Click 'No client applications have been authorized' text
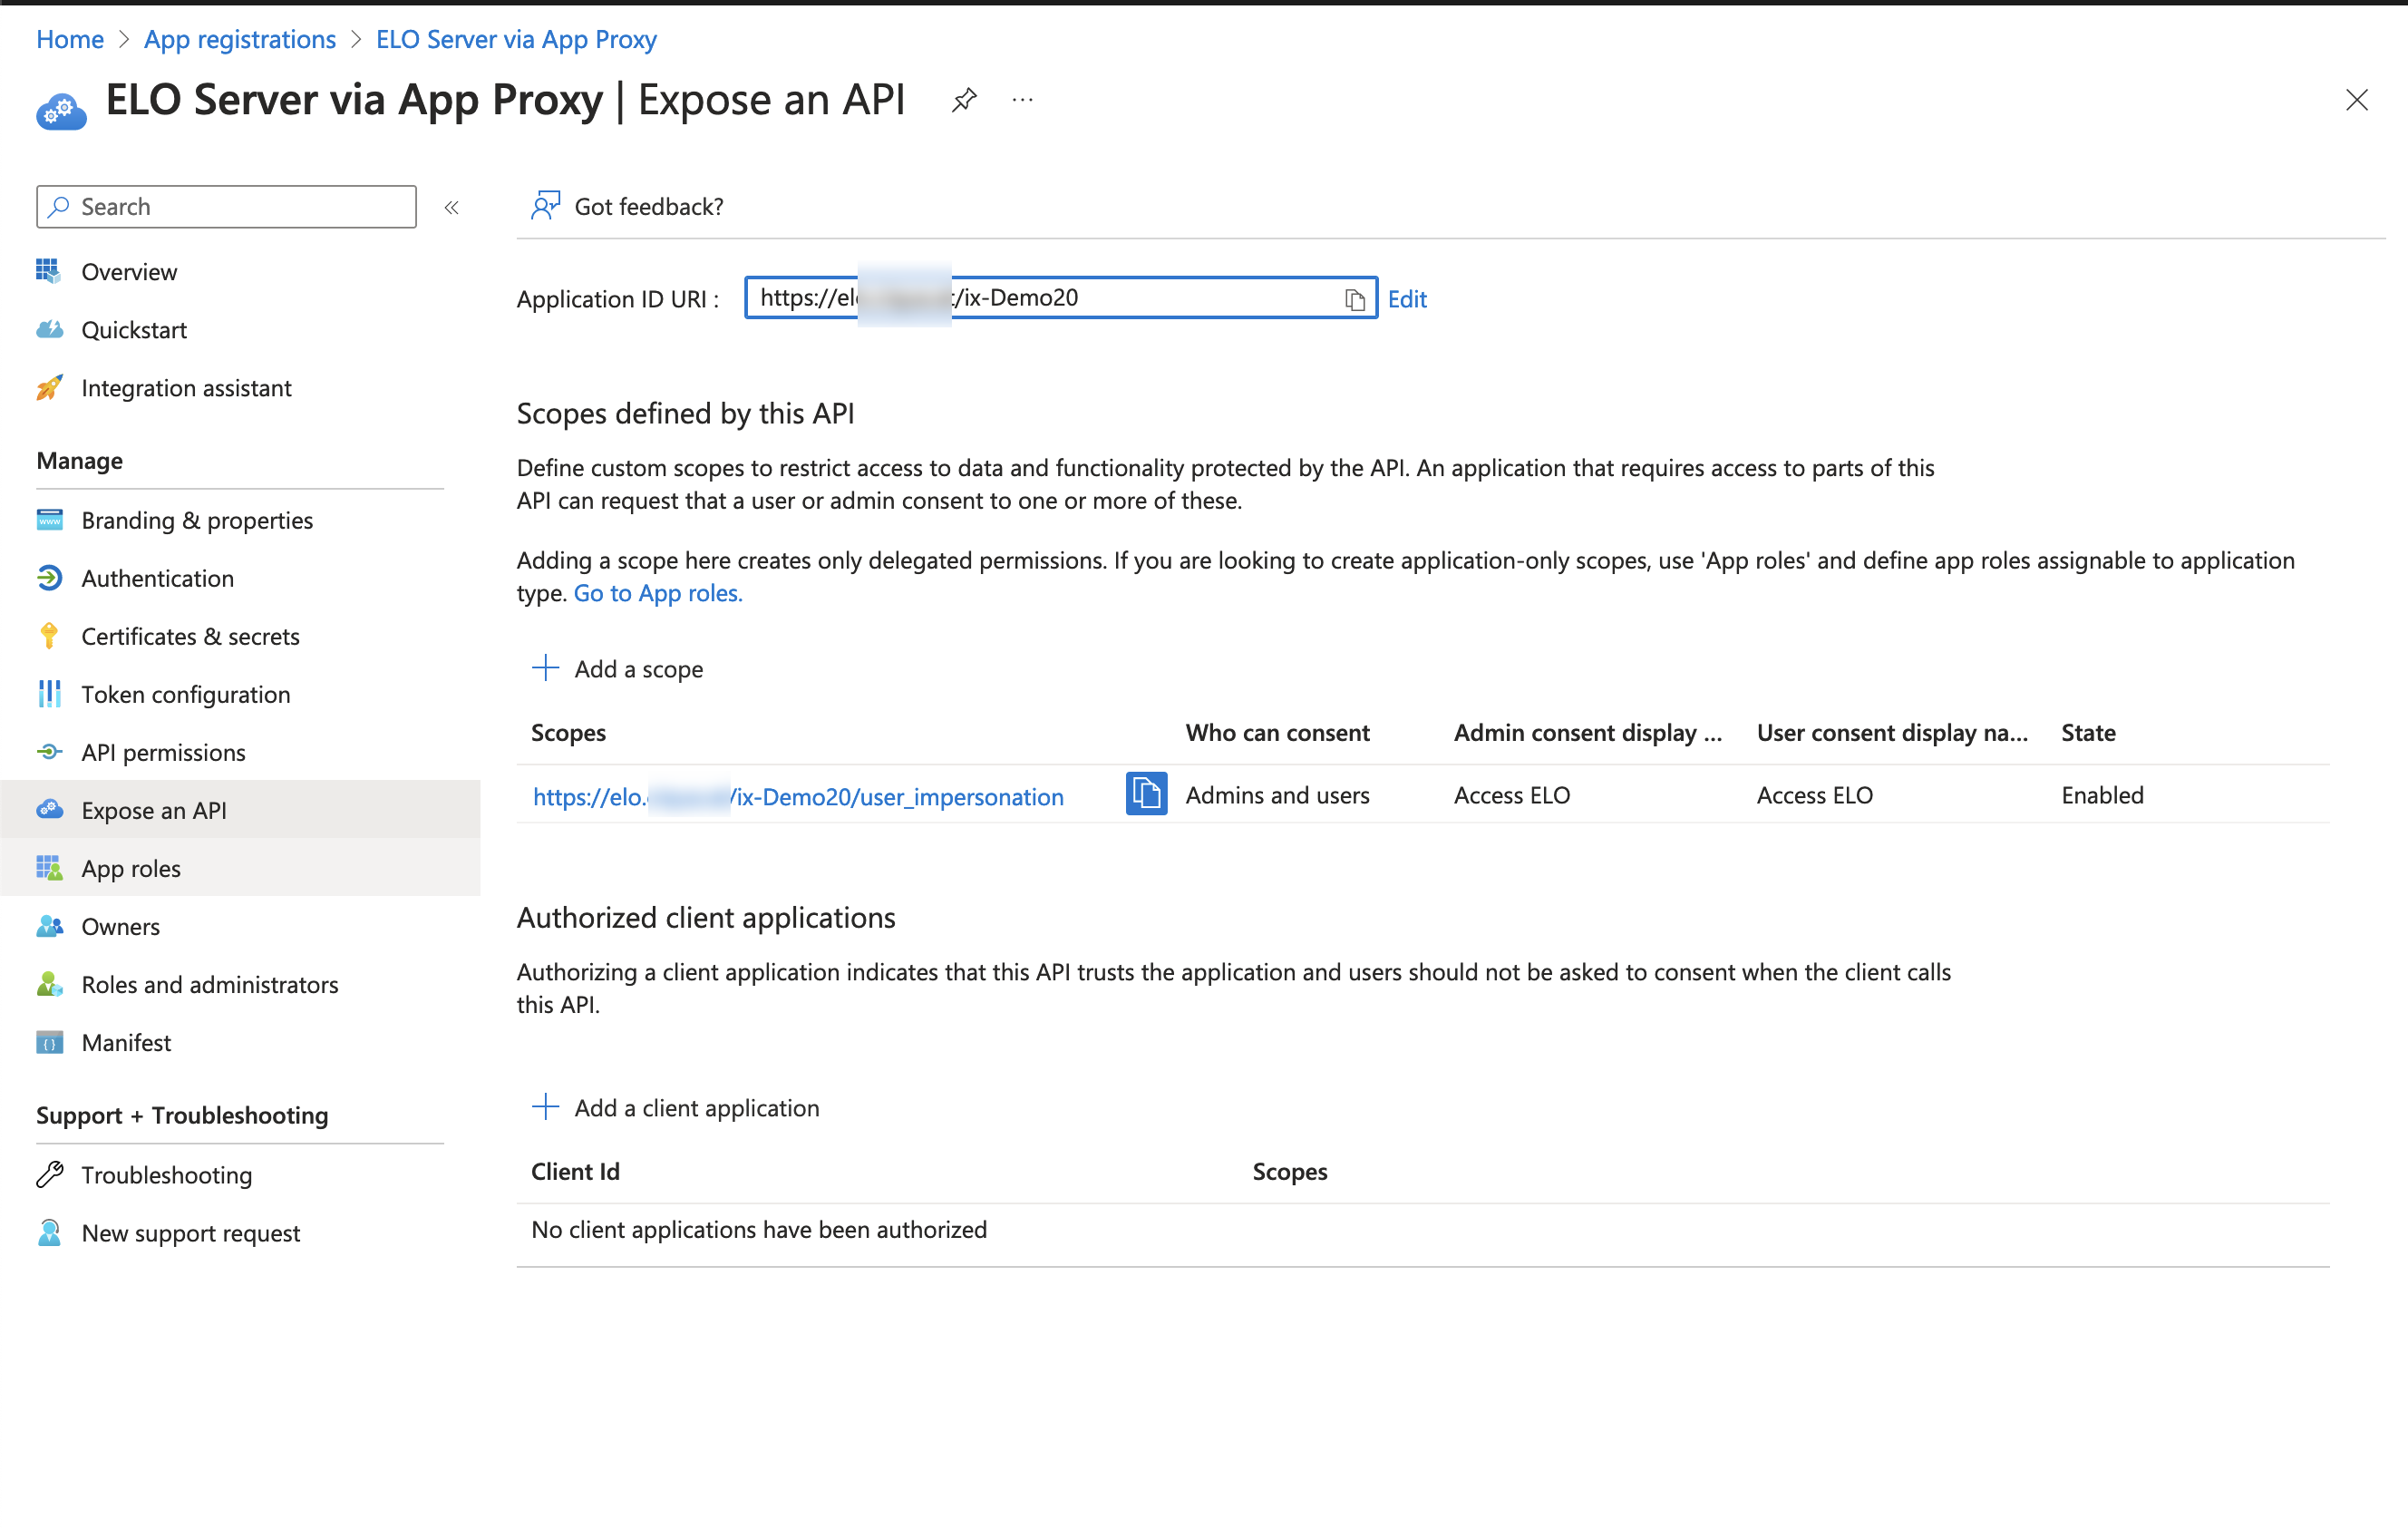The image size is (2408, 1529). [759, 1229]
